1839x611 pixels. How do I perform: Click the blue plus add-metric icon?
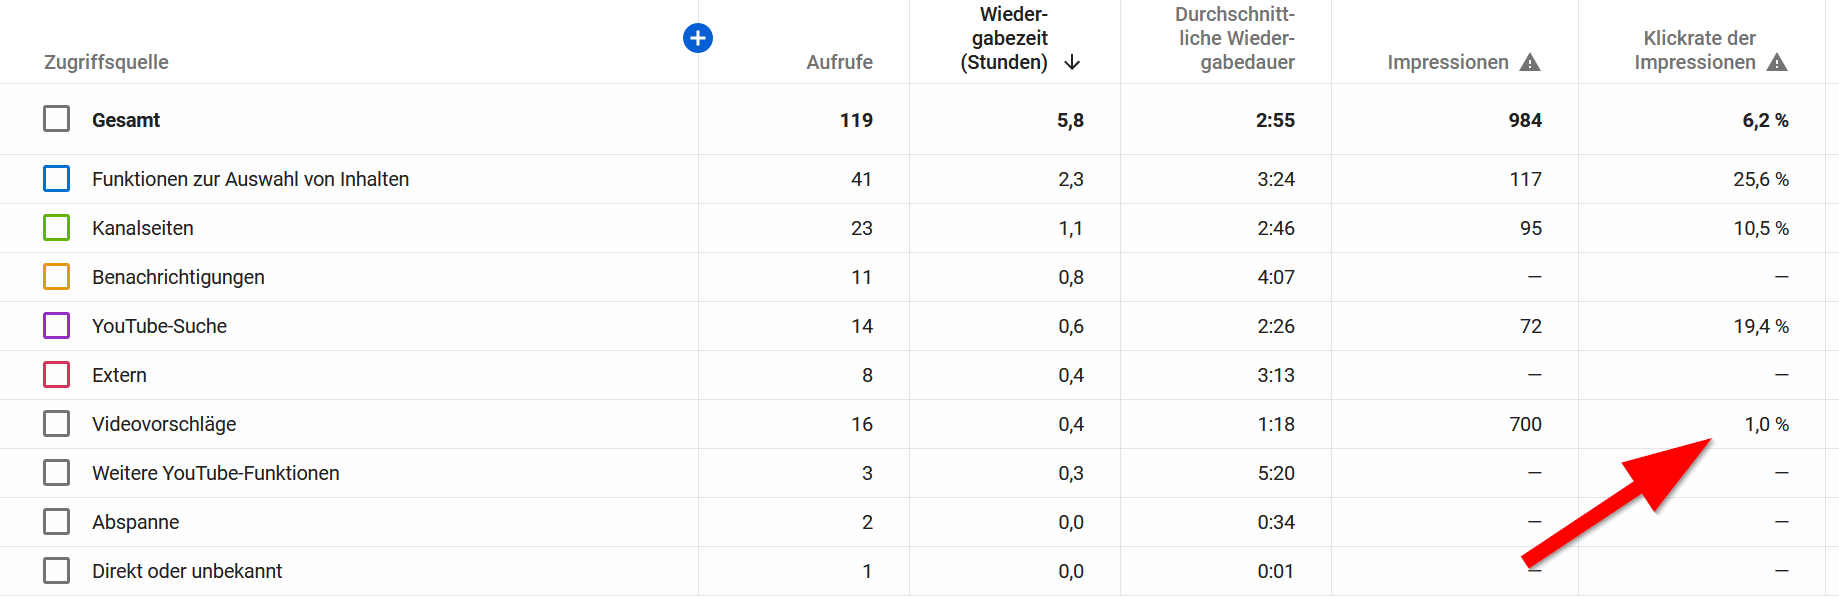coord(697,38)
